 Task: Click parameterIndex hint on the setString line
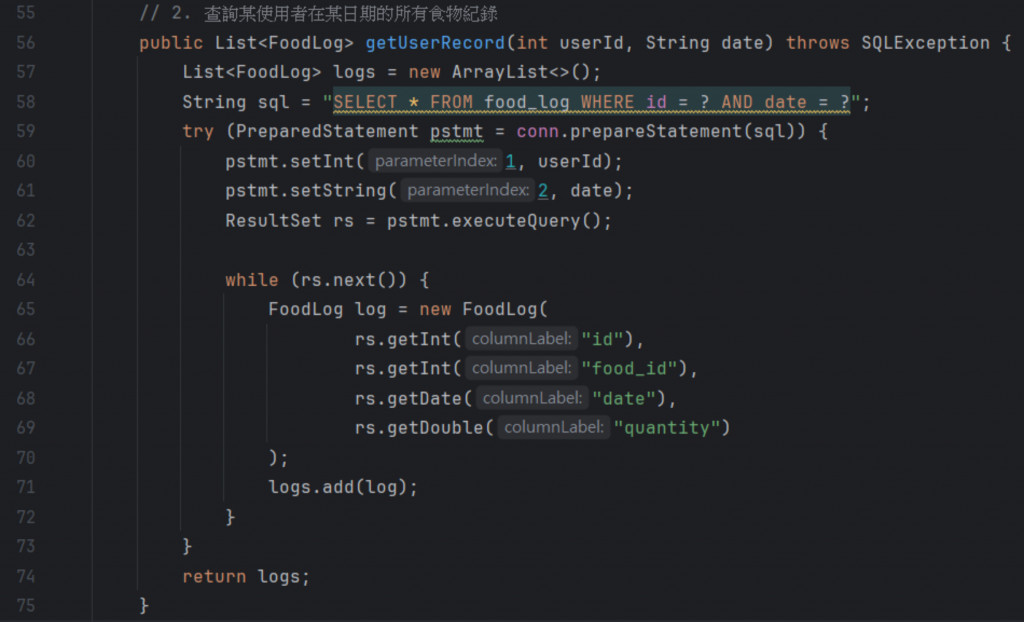[468, 191]
